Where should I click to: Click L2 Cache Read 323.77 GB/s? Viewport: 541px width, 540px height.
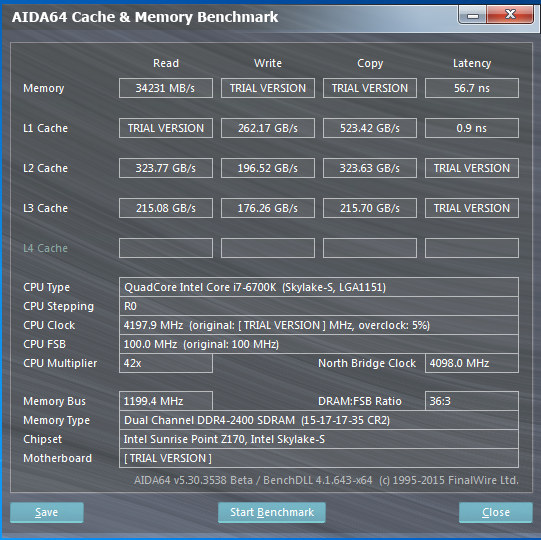click(166, 168)
